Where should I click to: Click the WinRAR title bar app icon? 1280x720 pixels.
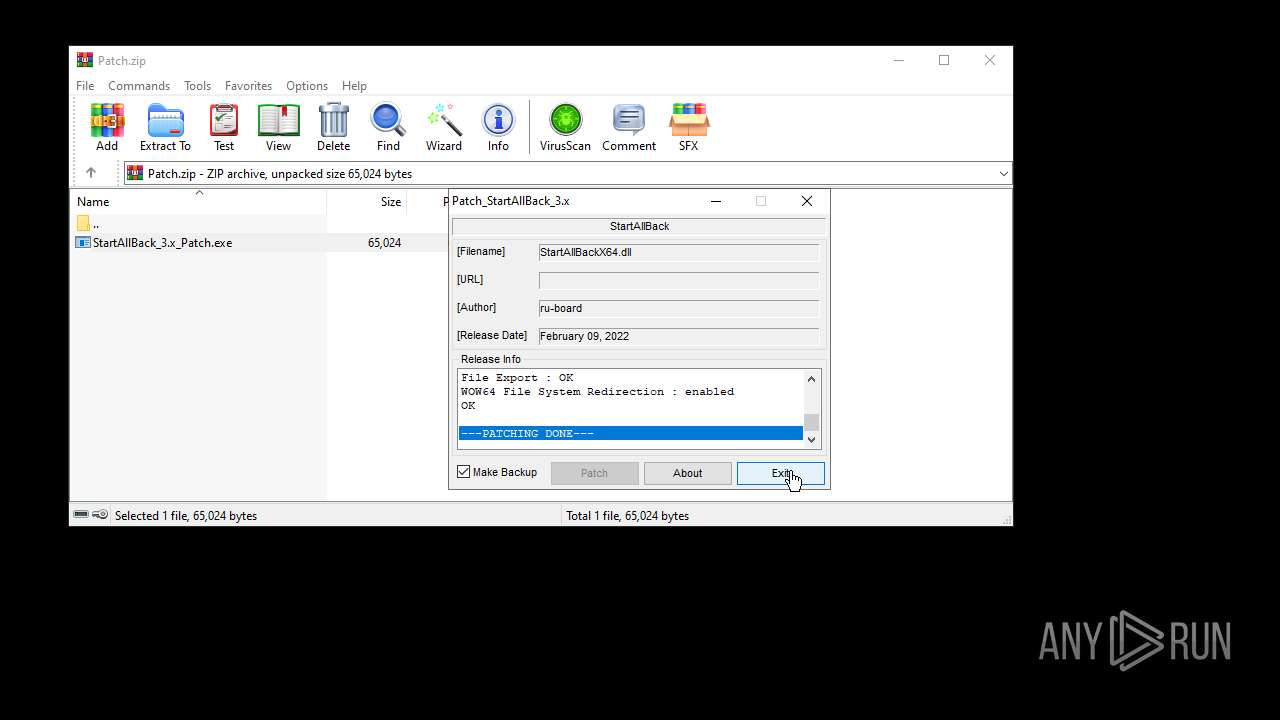click(x=85, y=60)
